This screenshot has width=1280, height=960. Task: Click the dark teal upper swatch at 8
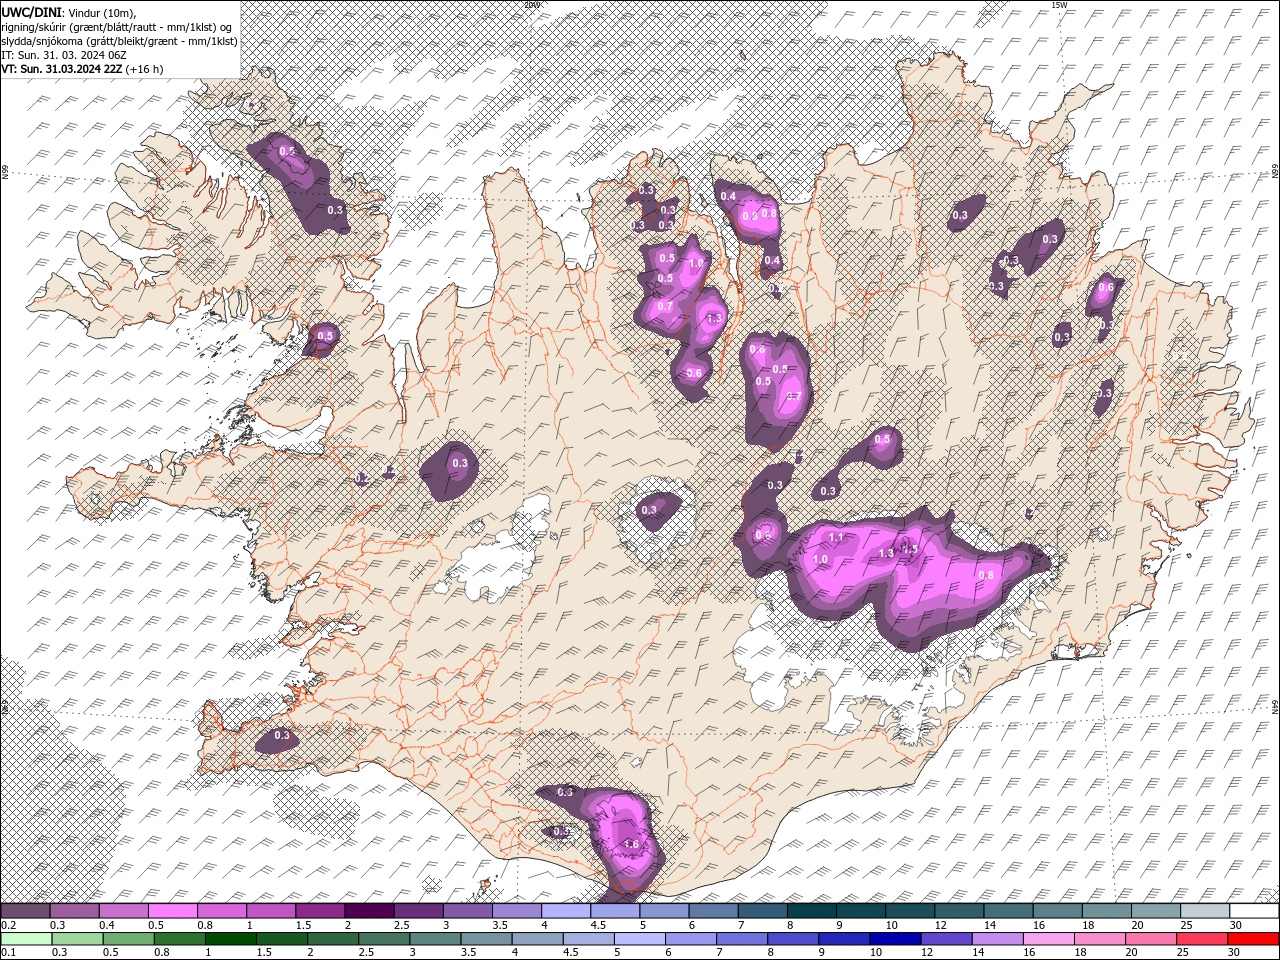pos(811,911)
